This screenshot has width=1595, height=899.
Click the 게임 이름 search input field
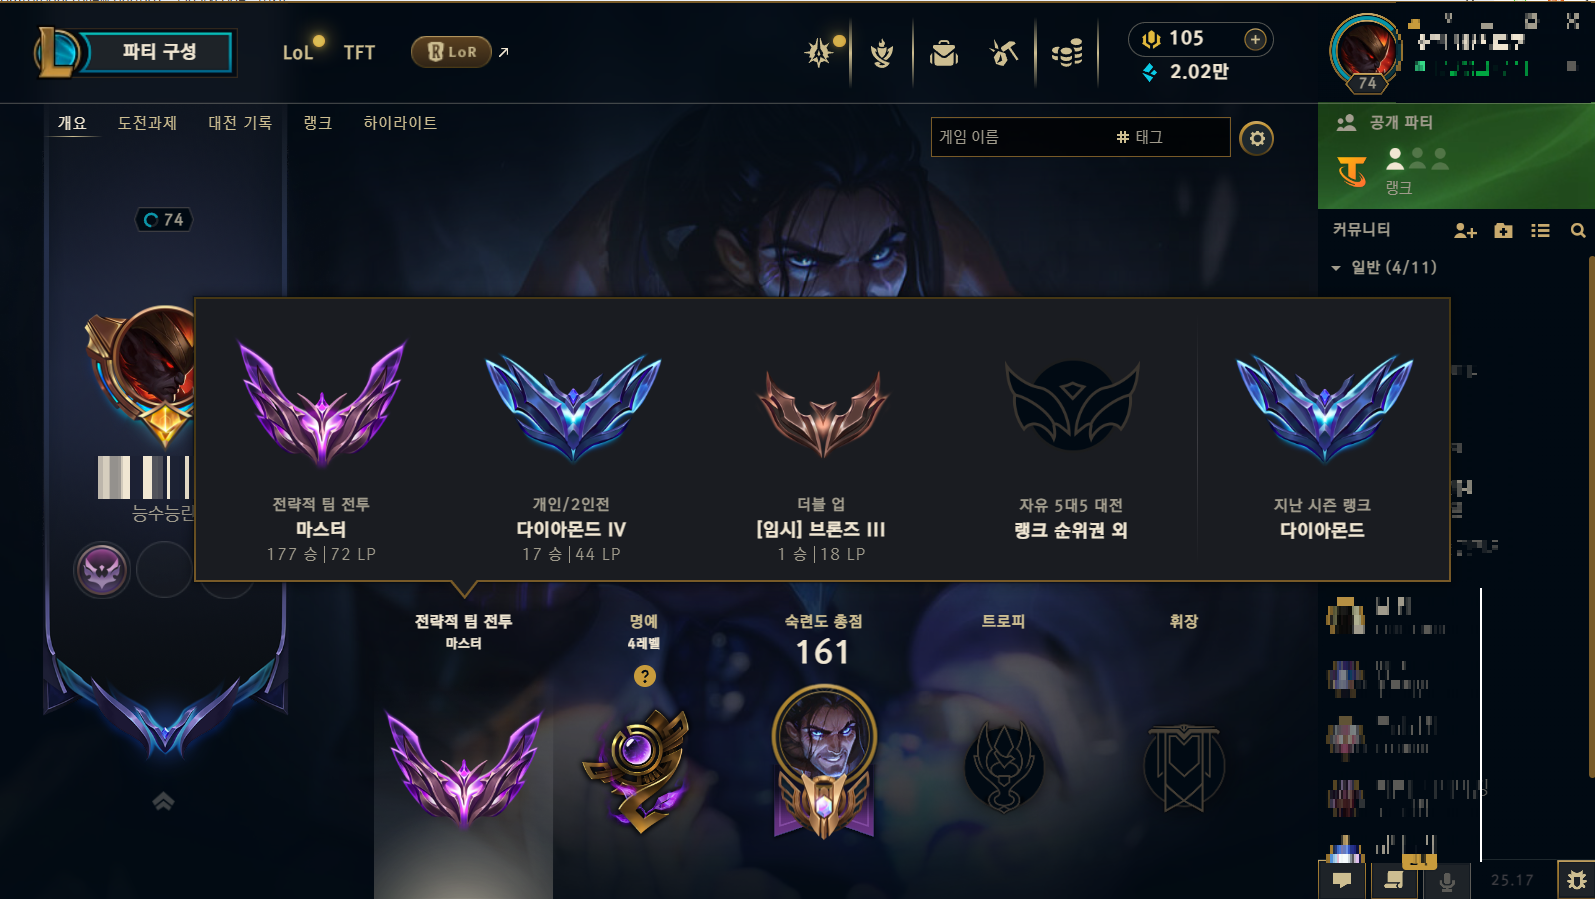click(1080, 137)
